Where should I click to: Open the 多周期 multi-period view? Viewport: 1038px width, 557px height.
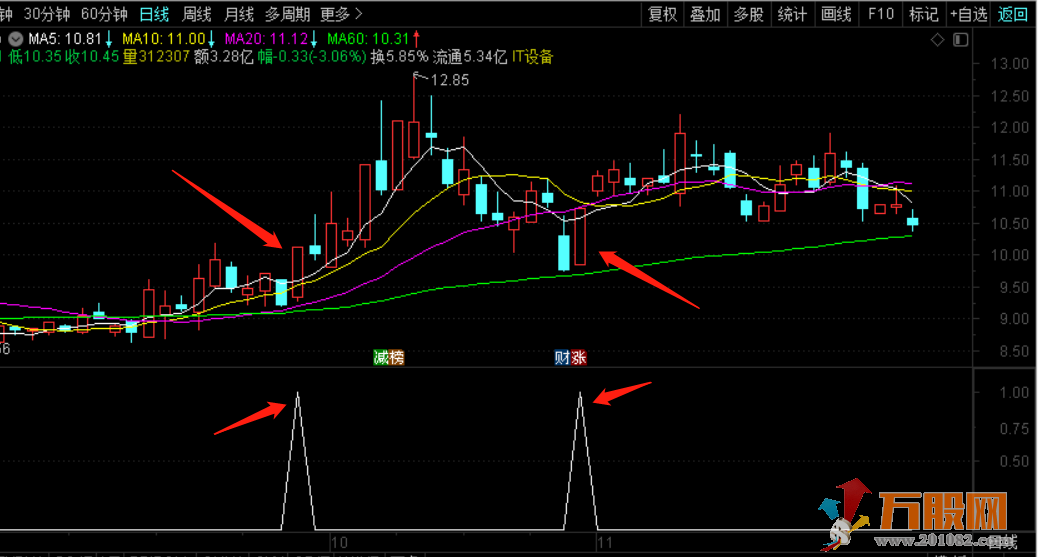point(287,14)
